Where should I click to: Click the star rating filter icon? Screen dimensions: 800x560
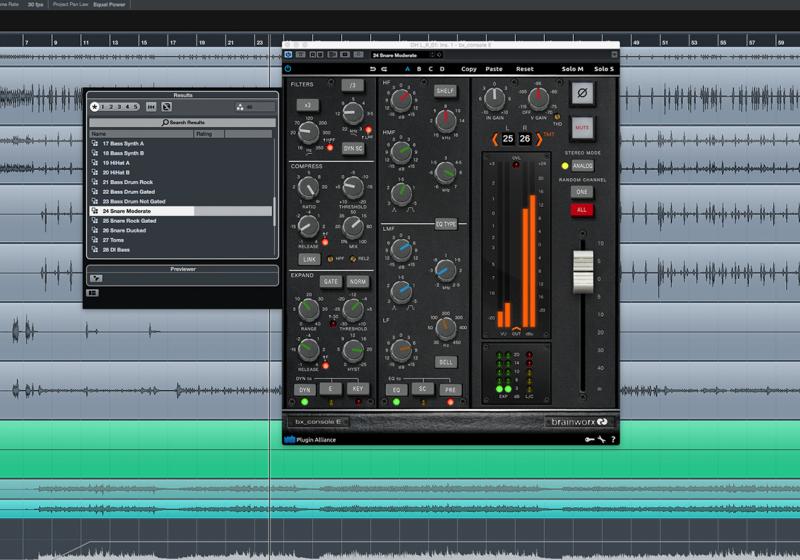point(95,107)
